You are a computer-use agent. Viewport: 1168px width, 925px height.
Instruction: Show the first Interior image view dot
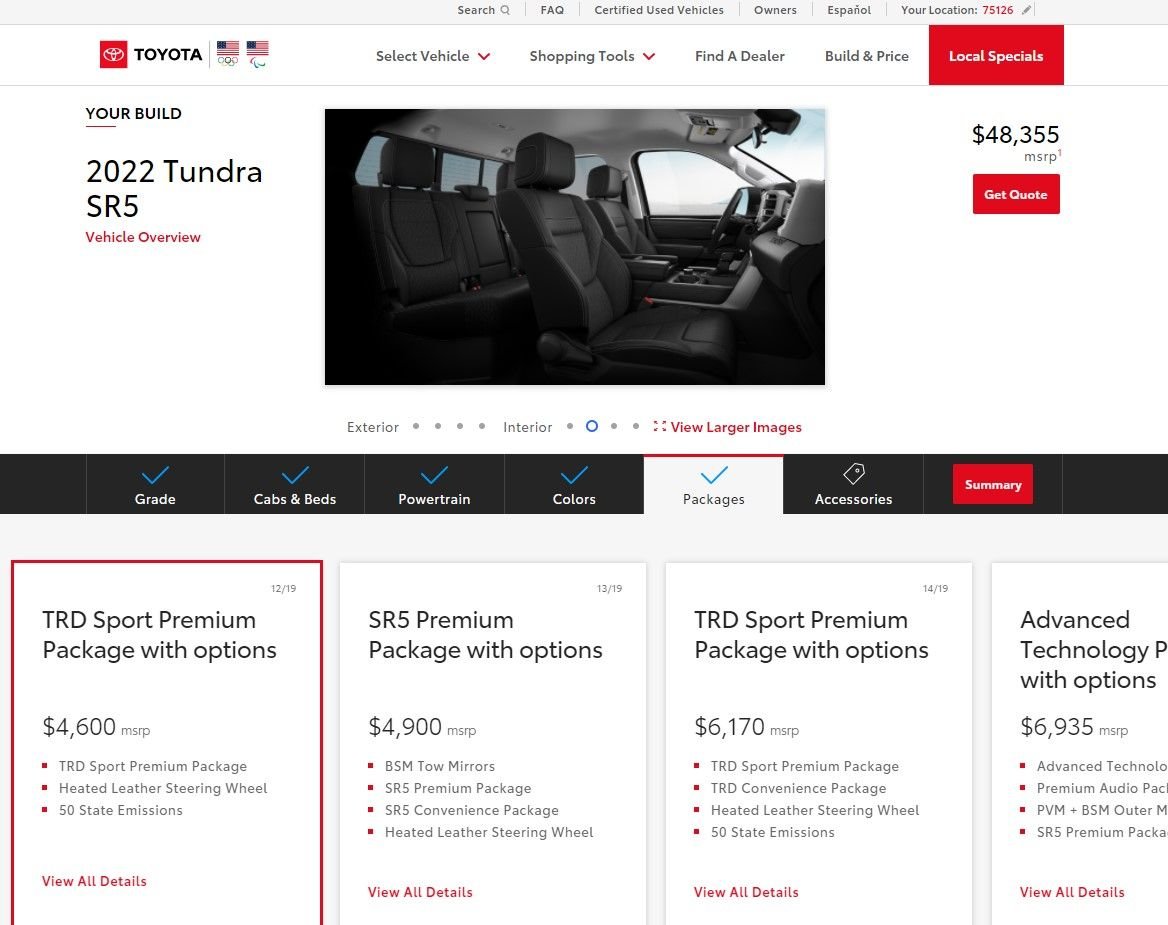(570, 426)
